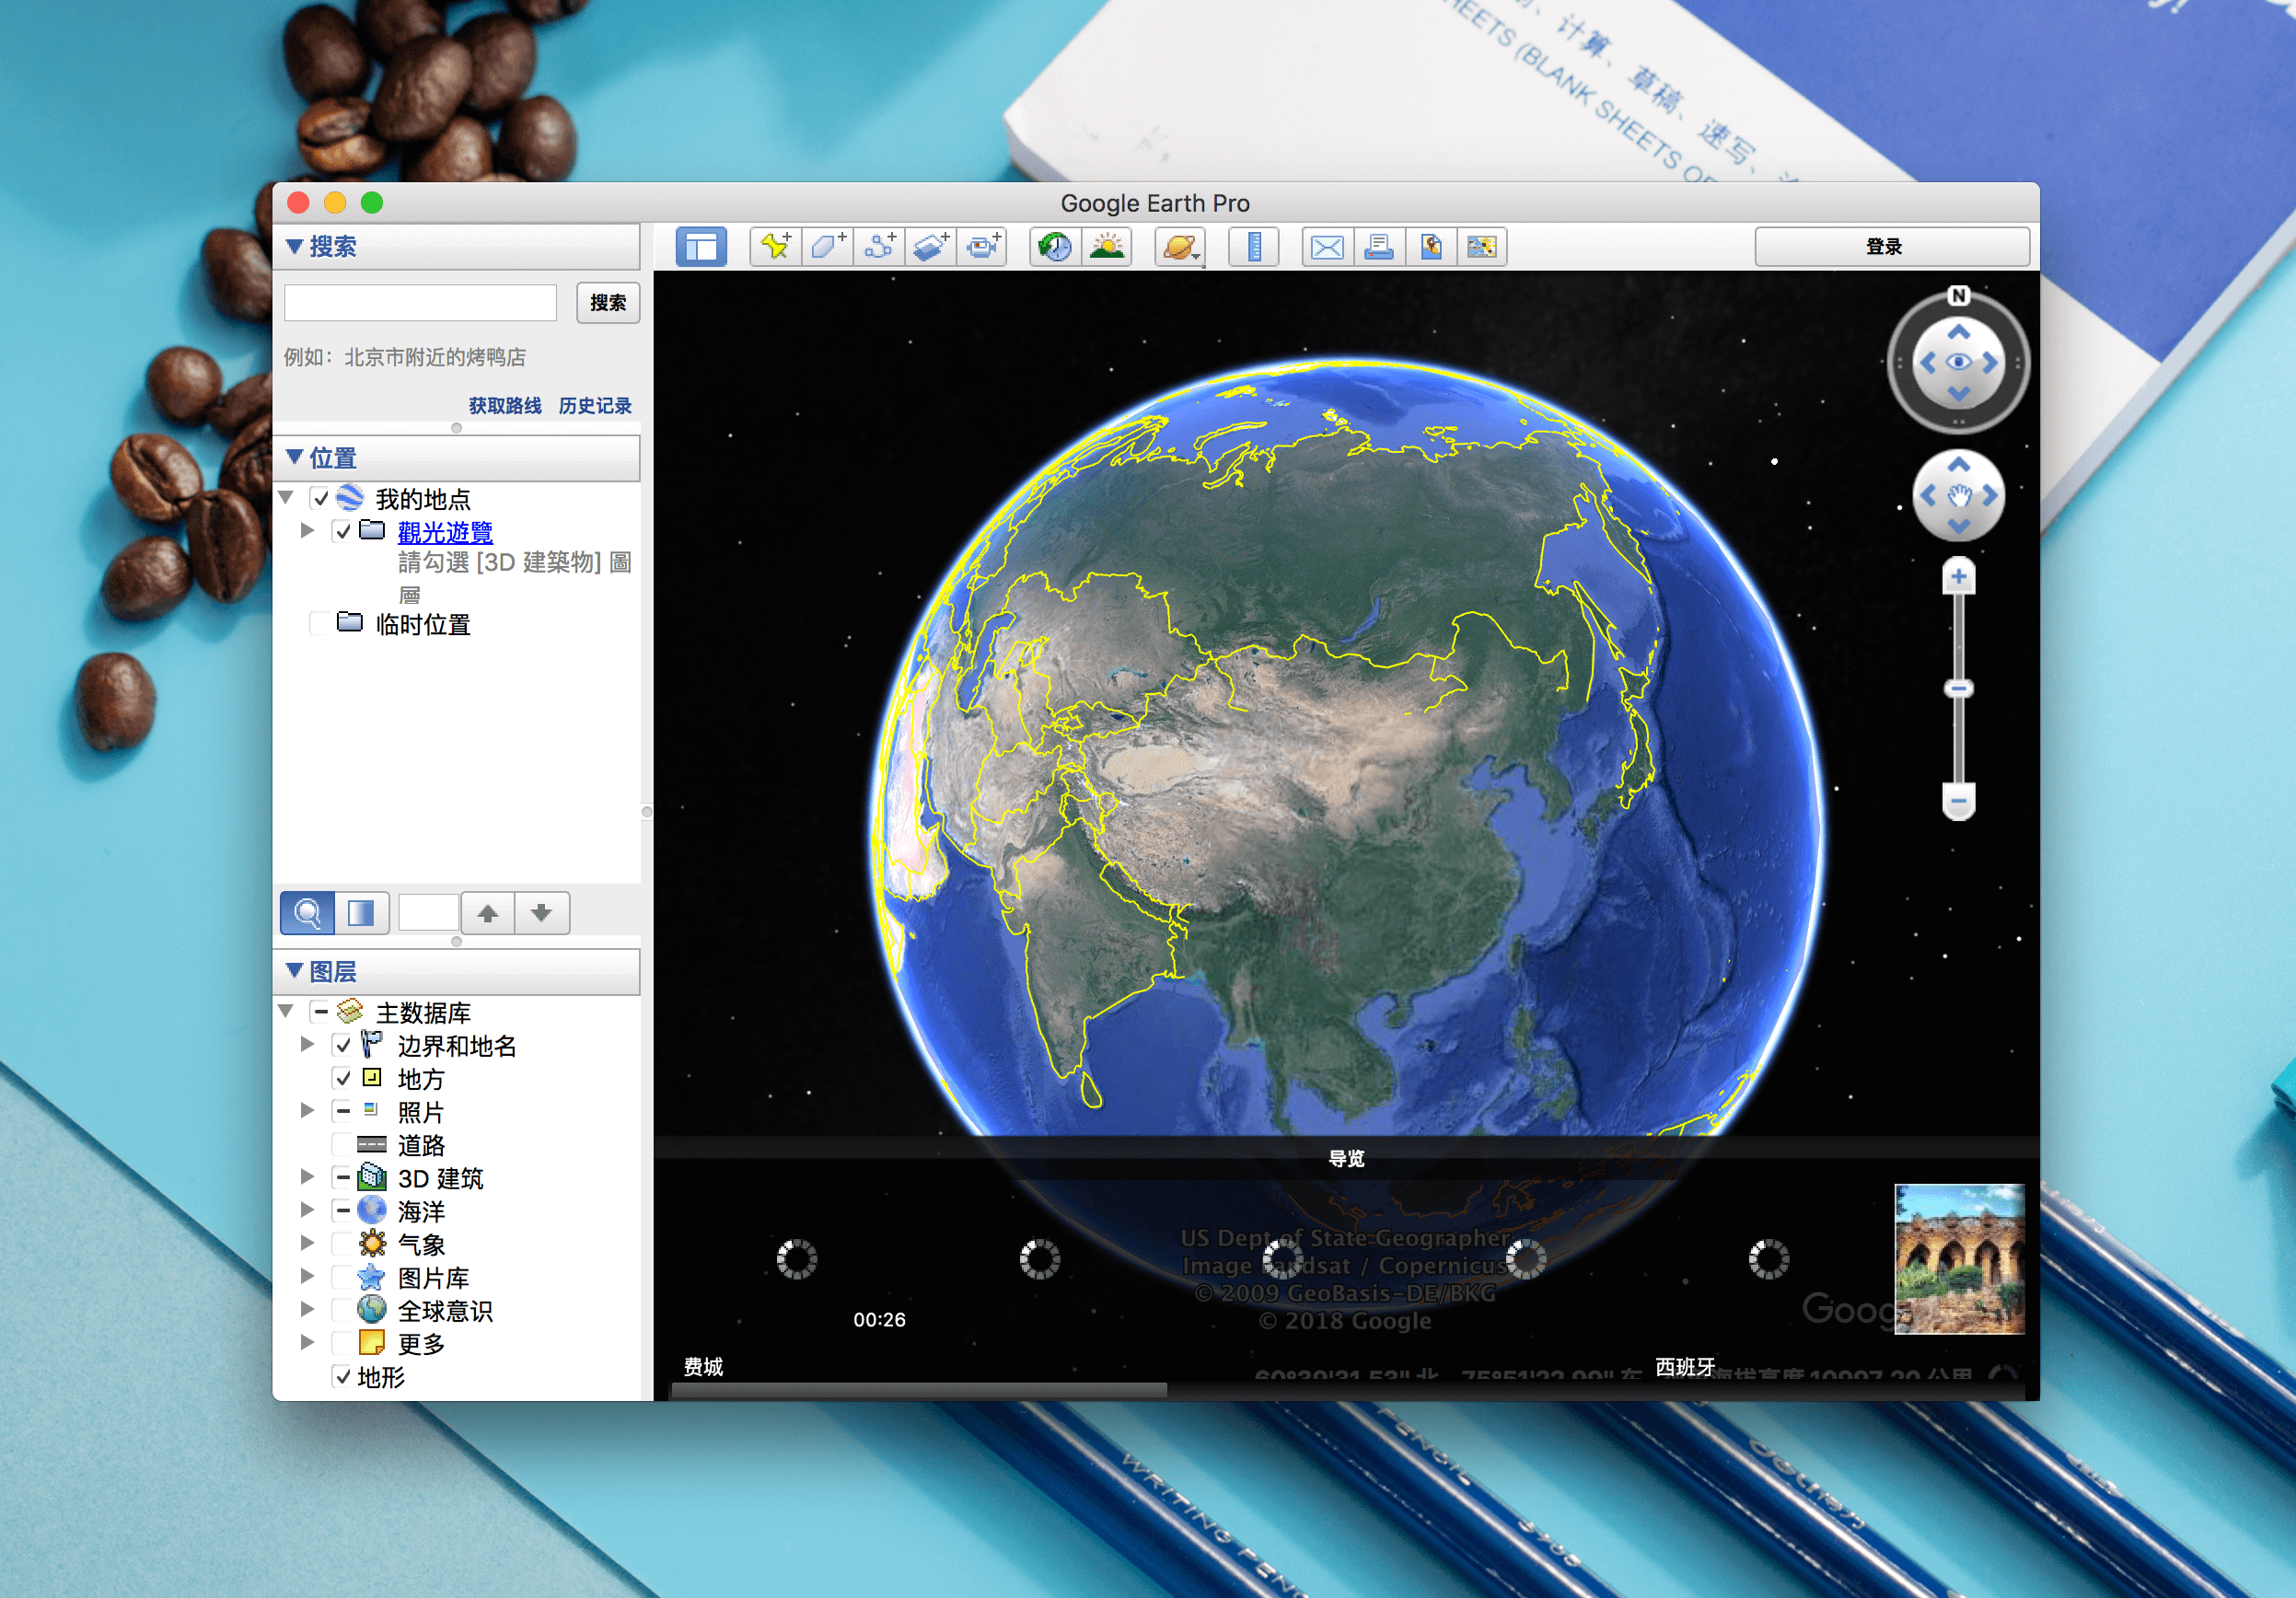The width and height of the screenshot is (2296, 1598).
Task: Click the plus zoom-in button
Action: tap(1958, 577)
